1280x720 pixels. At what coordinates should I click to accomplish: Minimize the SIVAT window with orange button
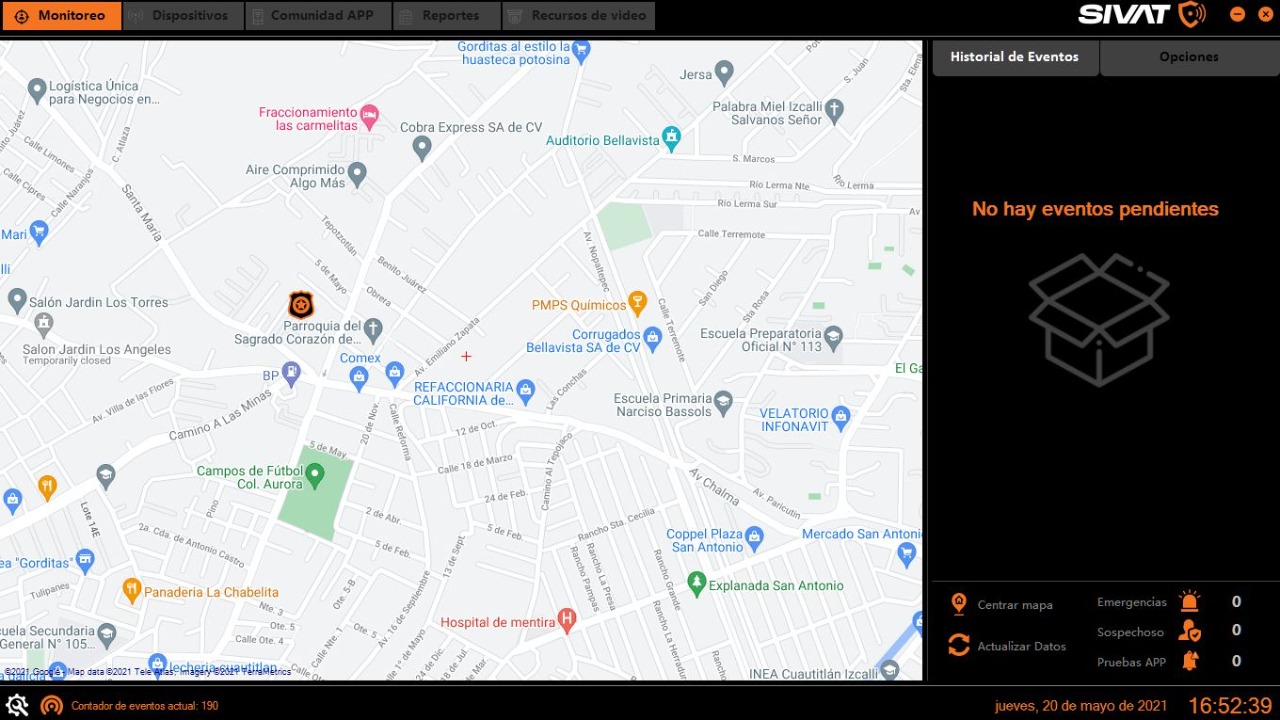point(1238,14)
